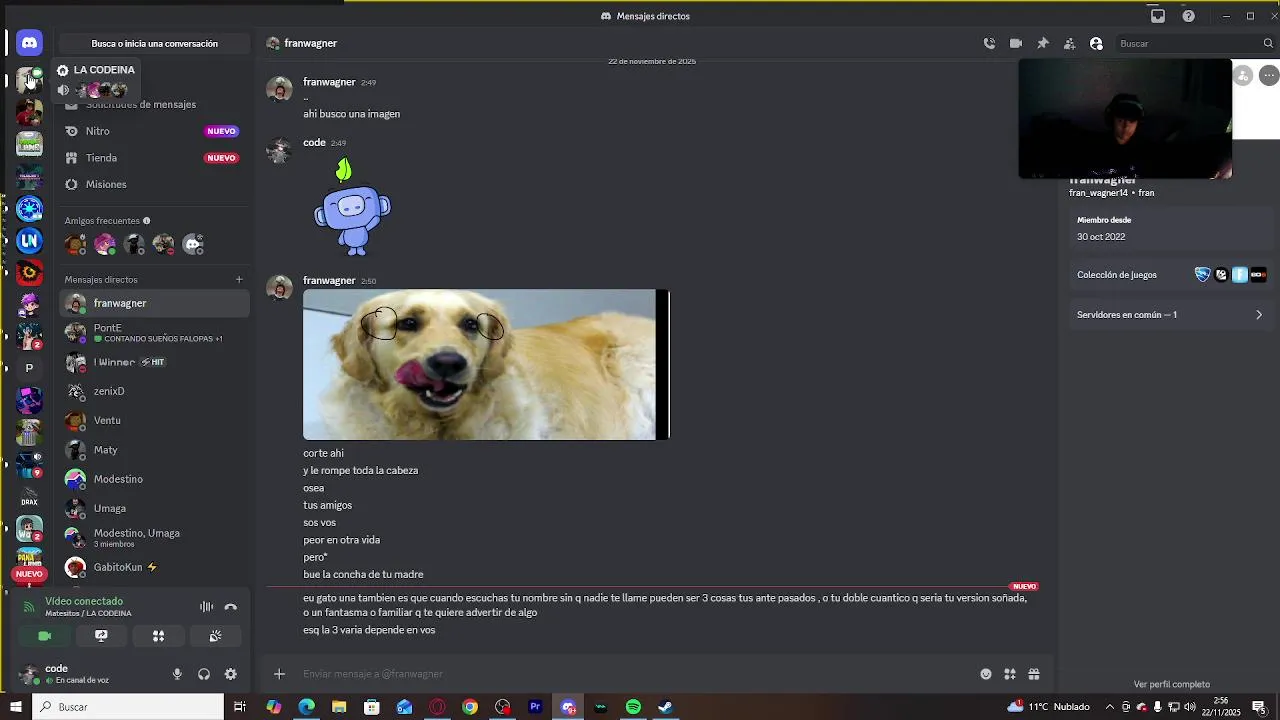The width and height of the screenshot is (1280, 720).
Task: Open the LN server icon
Action: tap(29, 240)
